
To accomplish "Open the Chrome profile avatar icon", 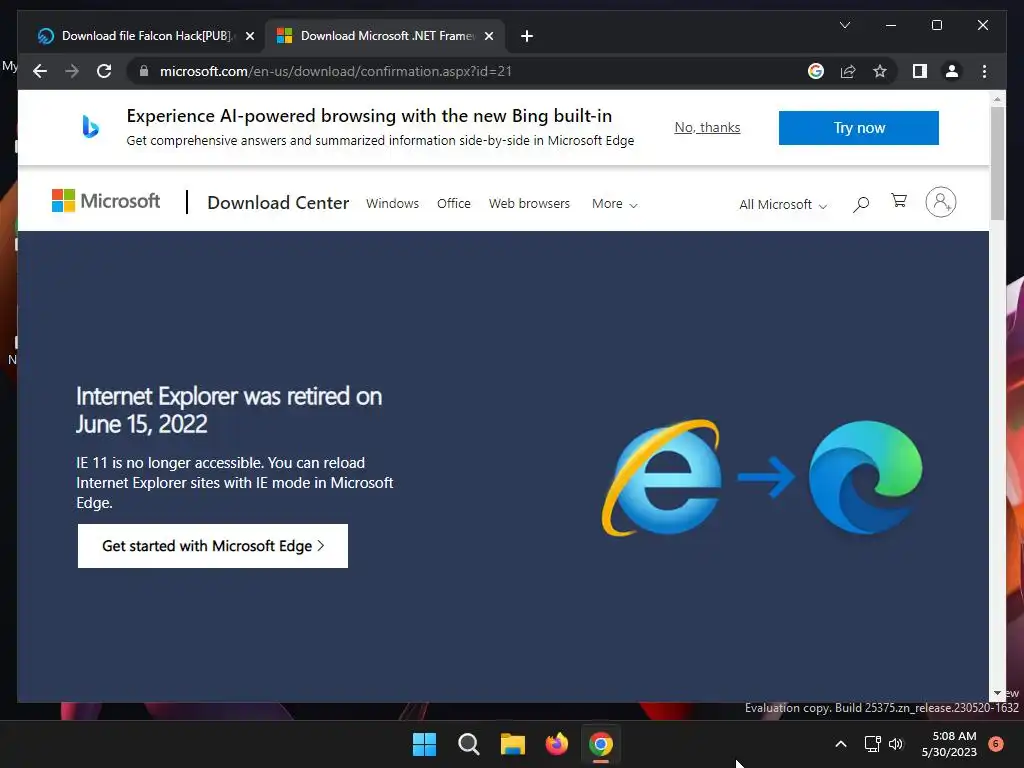I will [x=952, y=71].
